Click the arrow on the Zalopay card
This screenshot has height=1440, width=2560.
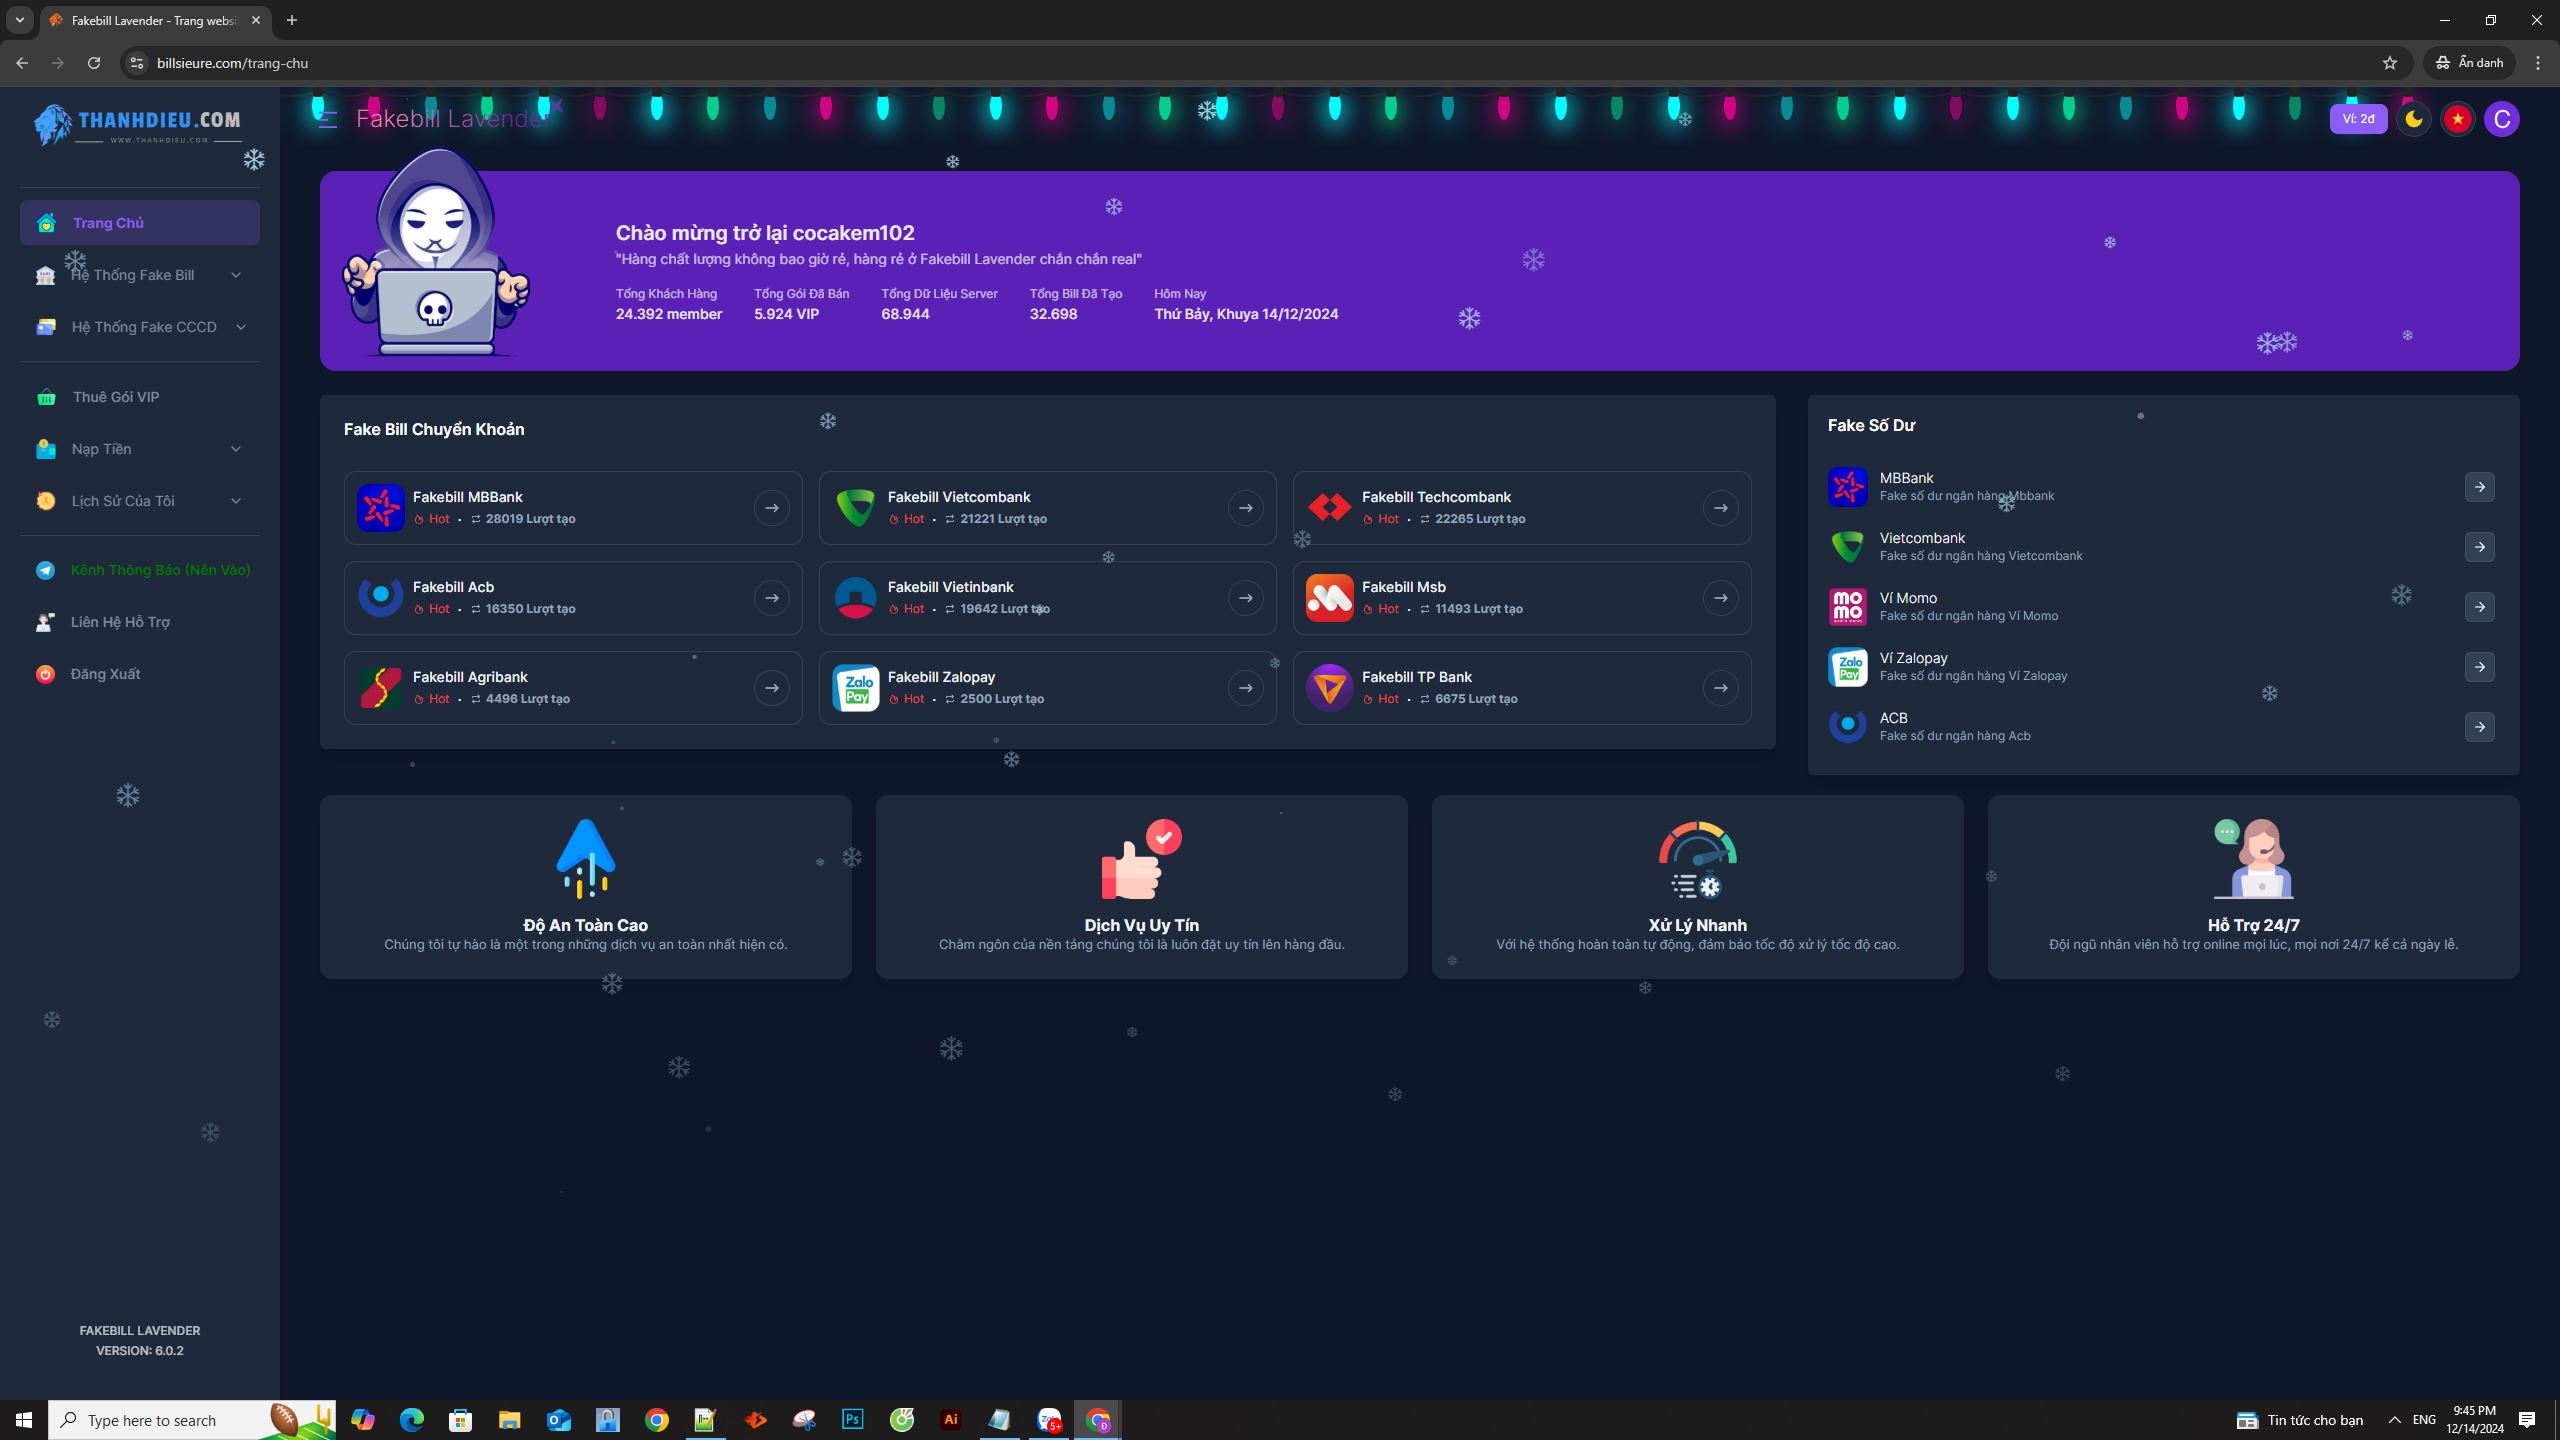pos(1245,688)
